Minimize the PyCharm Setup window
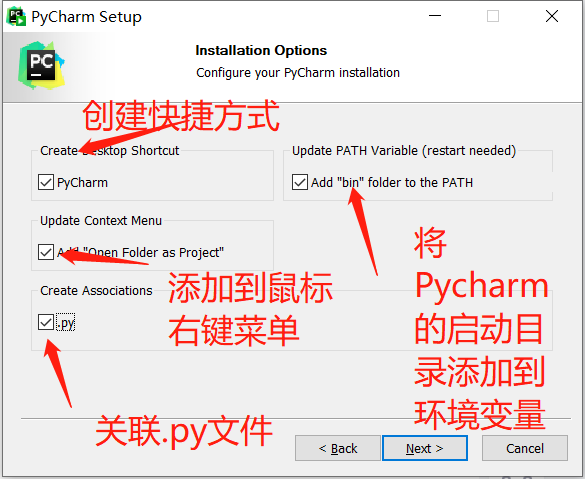This screenshot has height=479, width=585. tap(435, 16)
